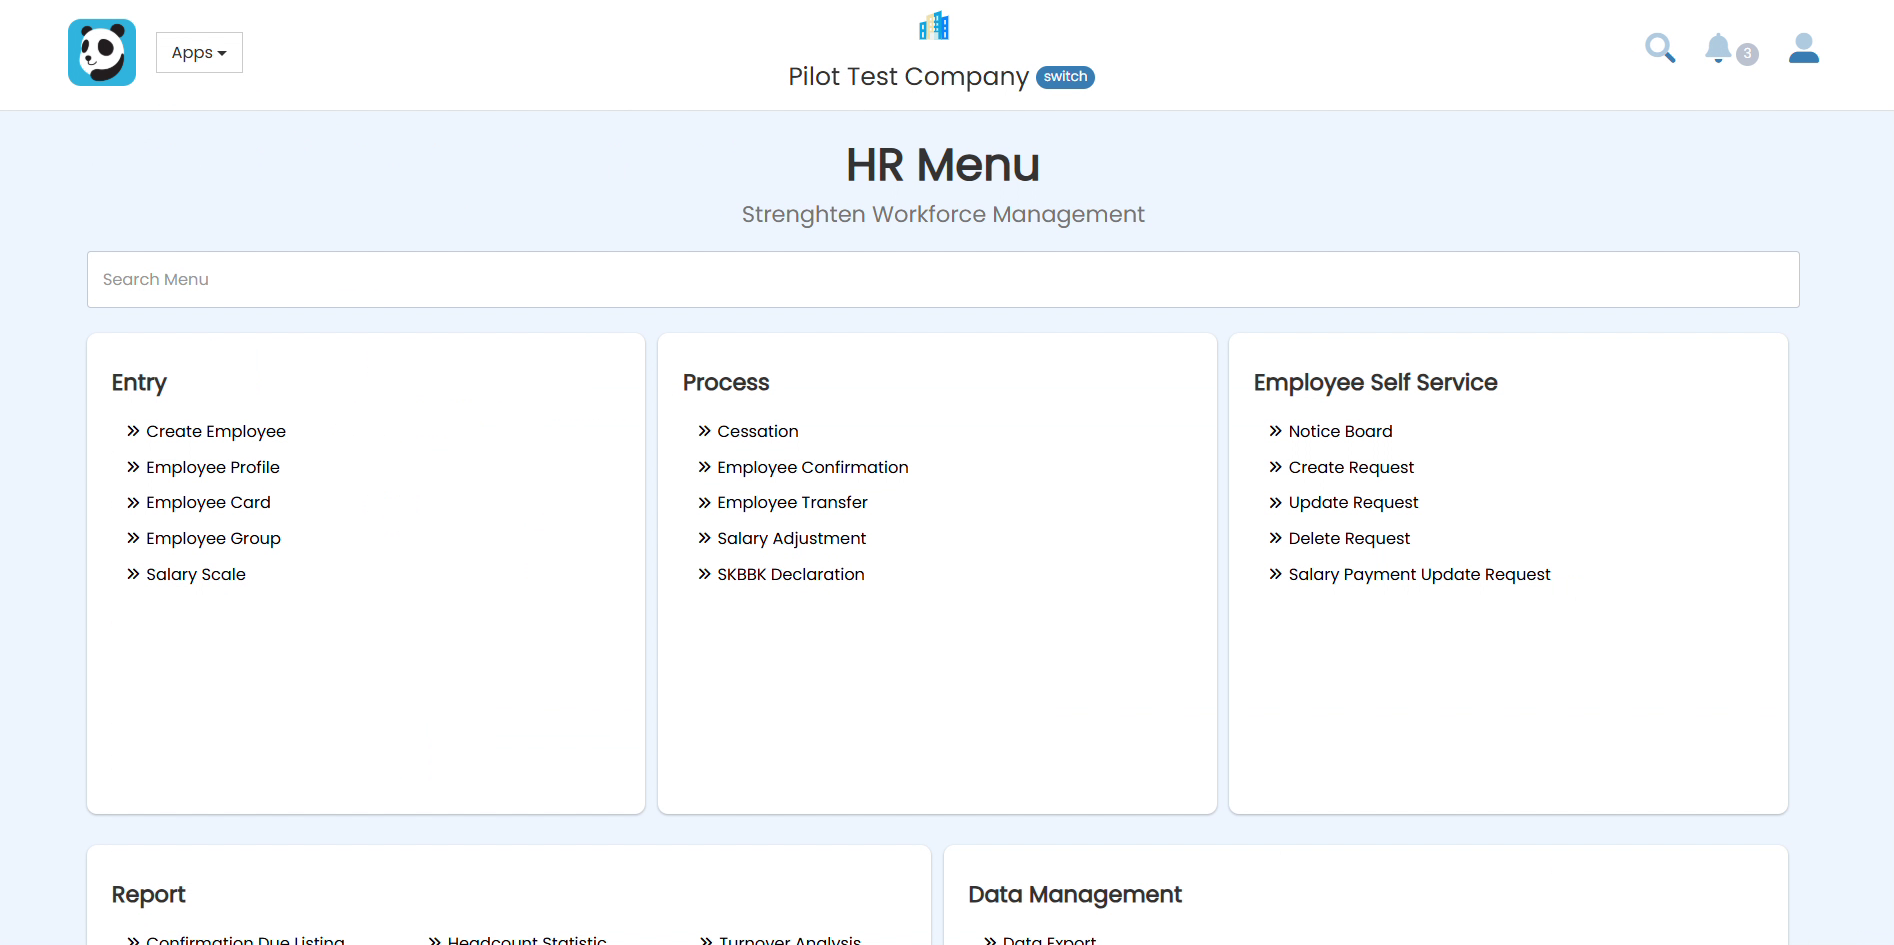The height and width of the screenshot is (945, 1894).
Task: Click the panda logo icon
Action: click(x=102, y=52)
